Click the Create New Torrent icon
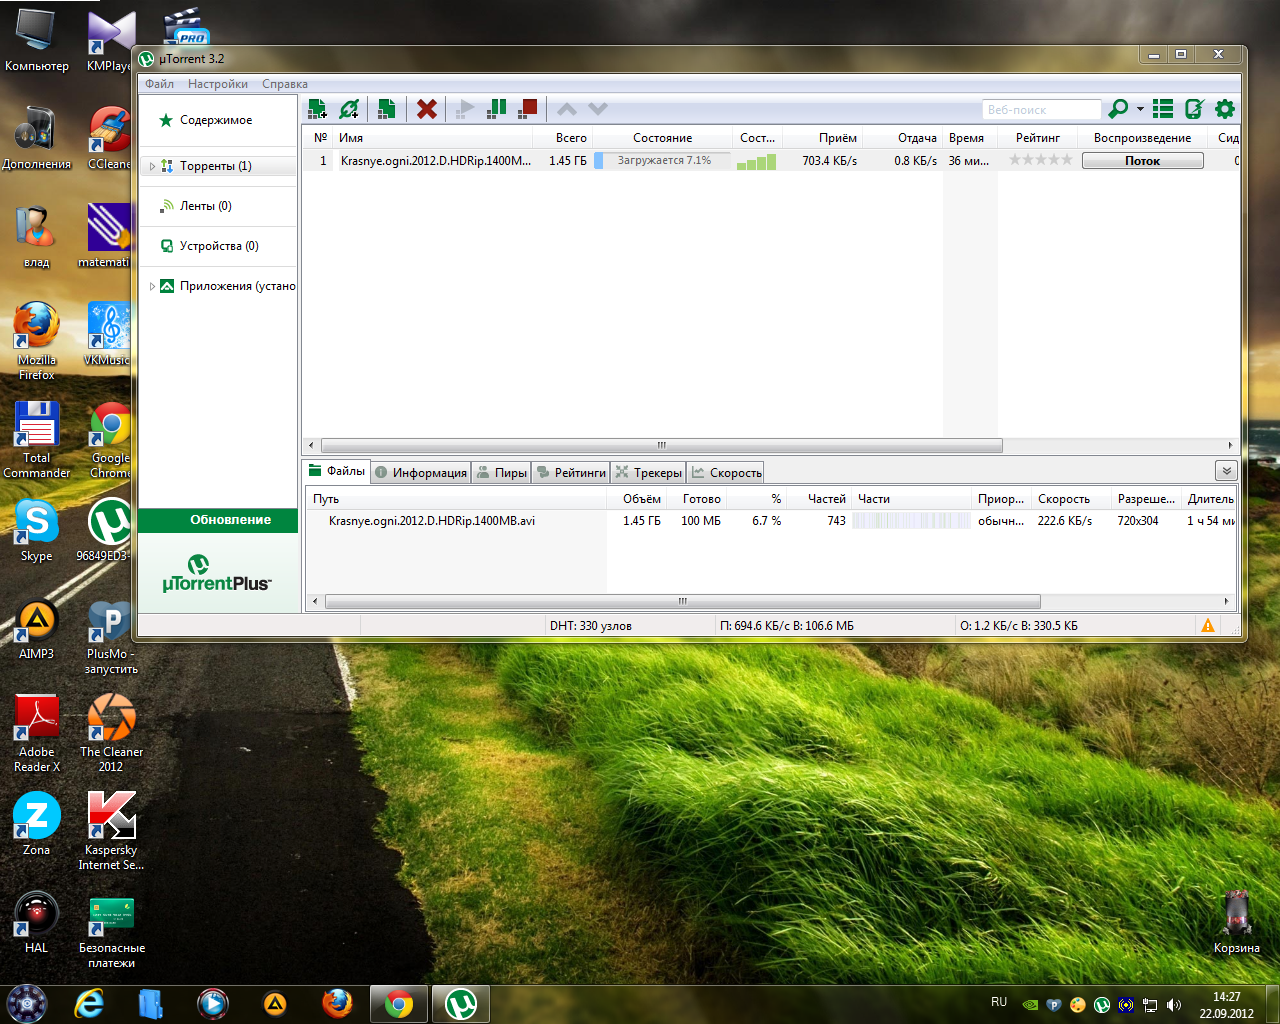The height and width of the screenshot is (1024, 1280). tap(386, 109)
